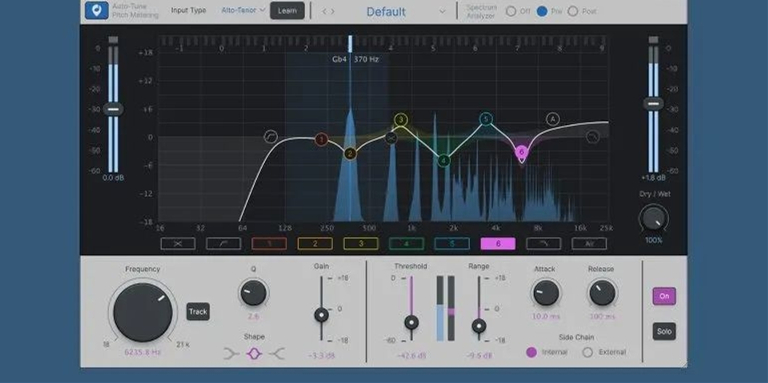Select the high-pass filter node on the EQ curve
This screenshot has height=383, width=768.
tap(270, 137)
